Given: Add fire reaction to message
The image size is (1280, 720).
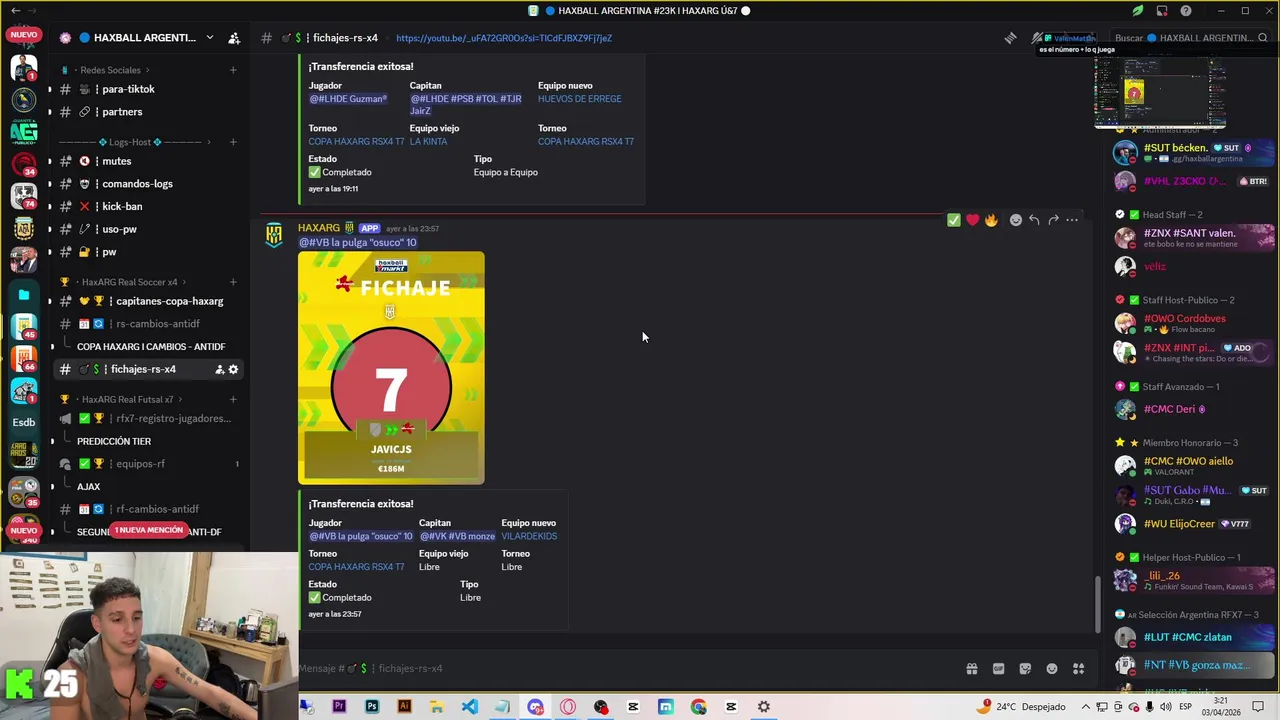Looking at the screenshot, I should click(991, 220).
